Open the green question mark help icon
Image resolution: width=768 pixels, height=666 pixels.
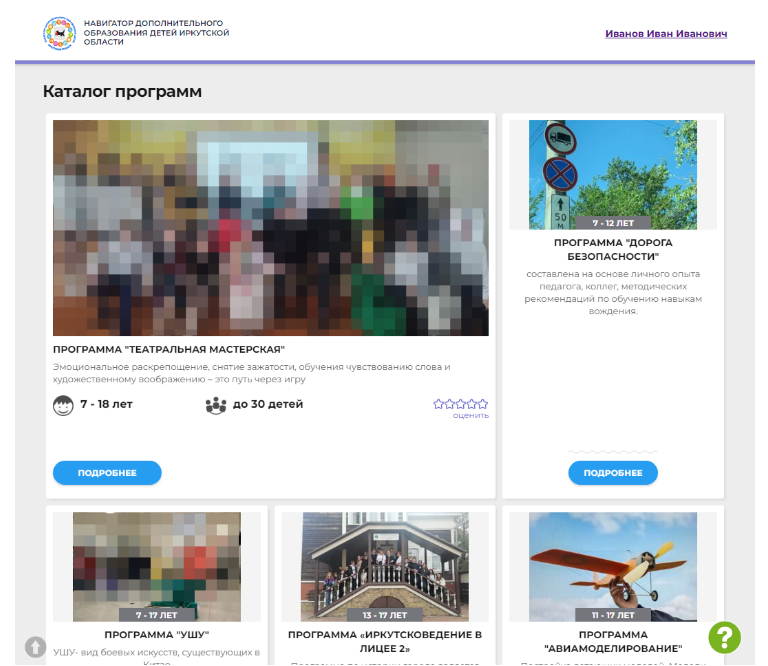(x=724, y=637)
